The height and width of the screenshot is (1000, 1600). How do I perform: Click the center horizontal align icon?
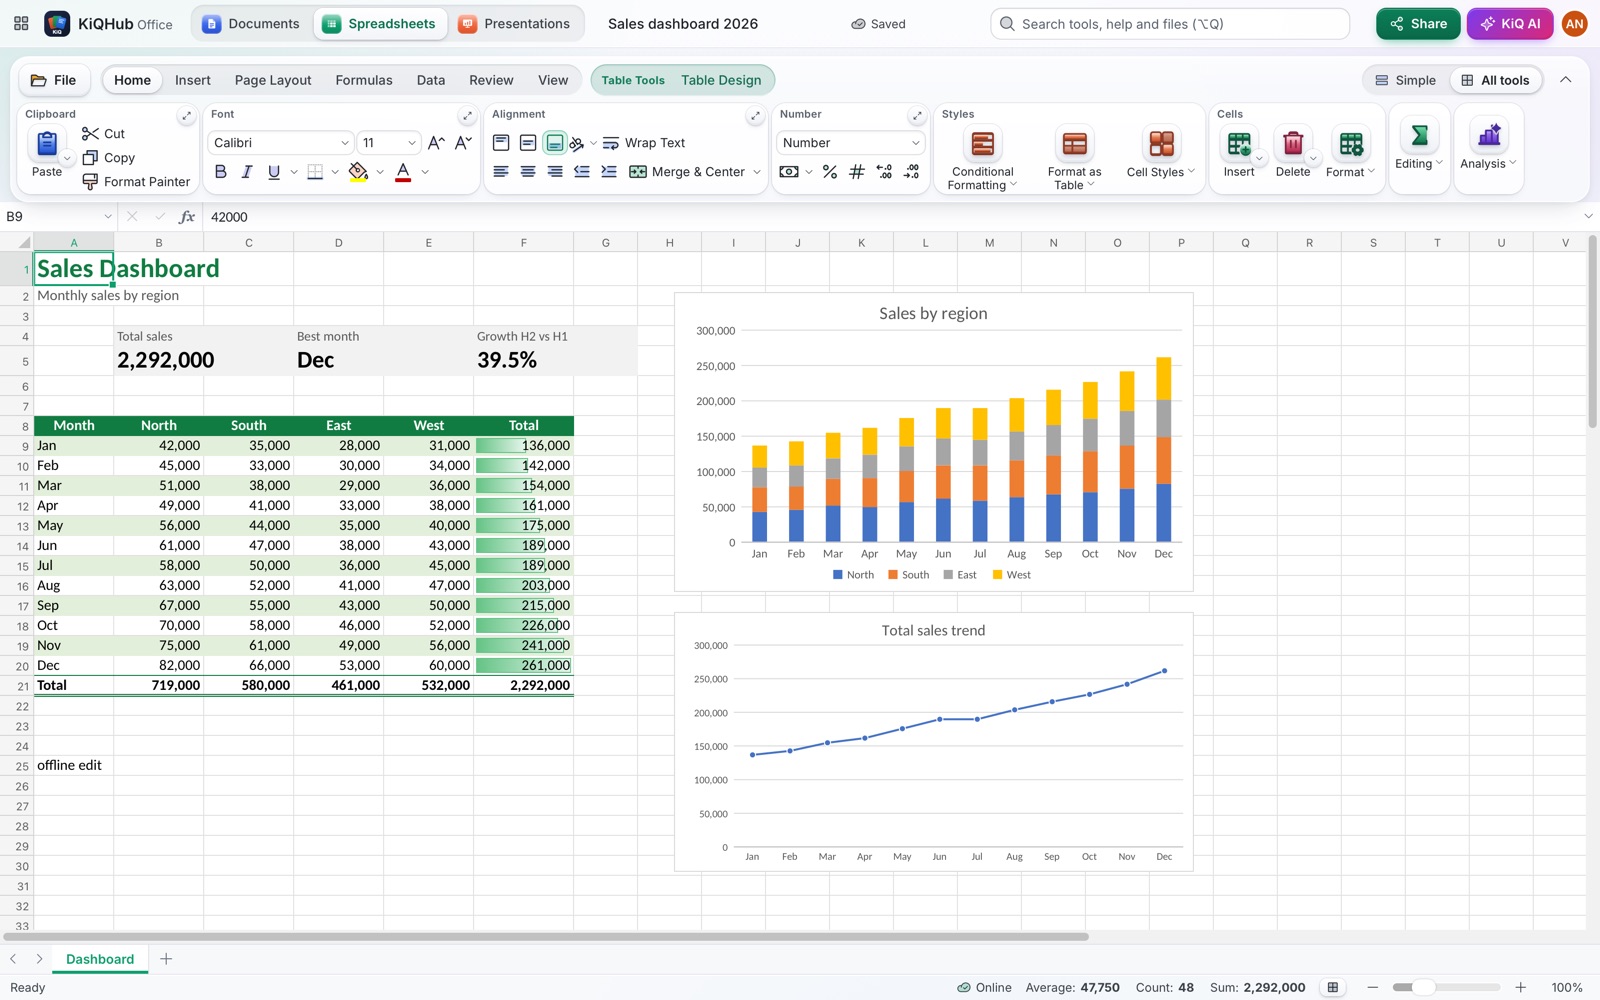click(528, 172)
